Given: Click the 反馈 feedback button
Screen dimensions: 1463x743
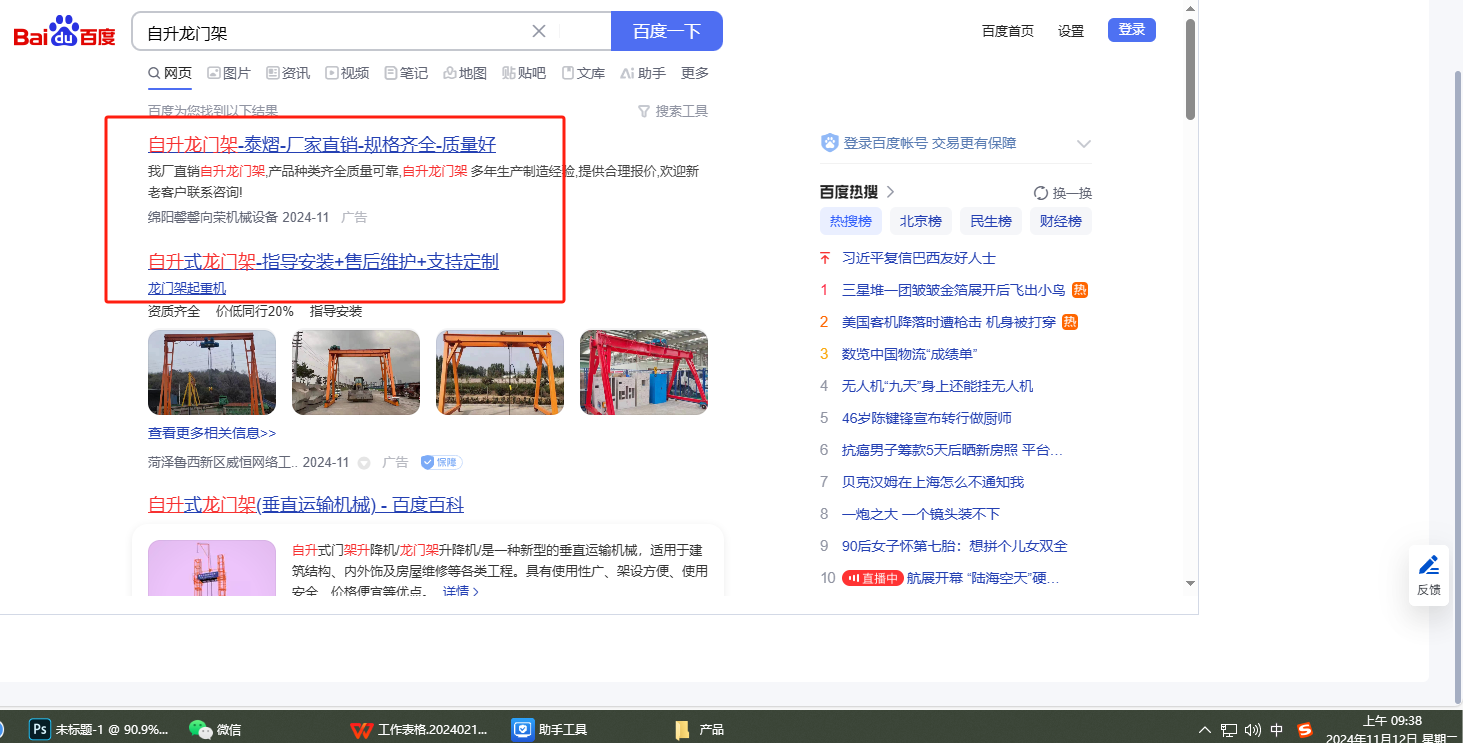Looking at the screenshot, I should tap(1429, 575).
